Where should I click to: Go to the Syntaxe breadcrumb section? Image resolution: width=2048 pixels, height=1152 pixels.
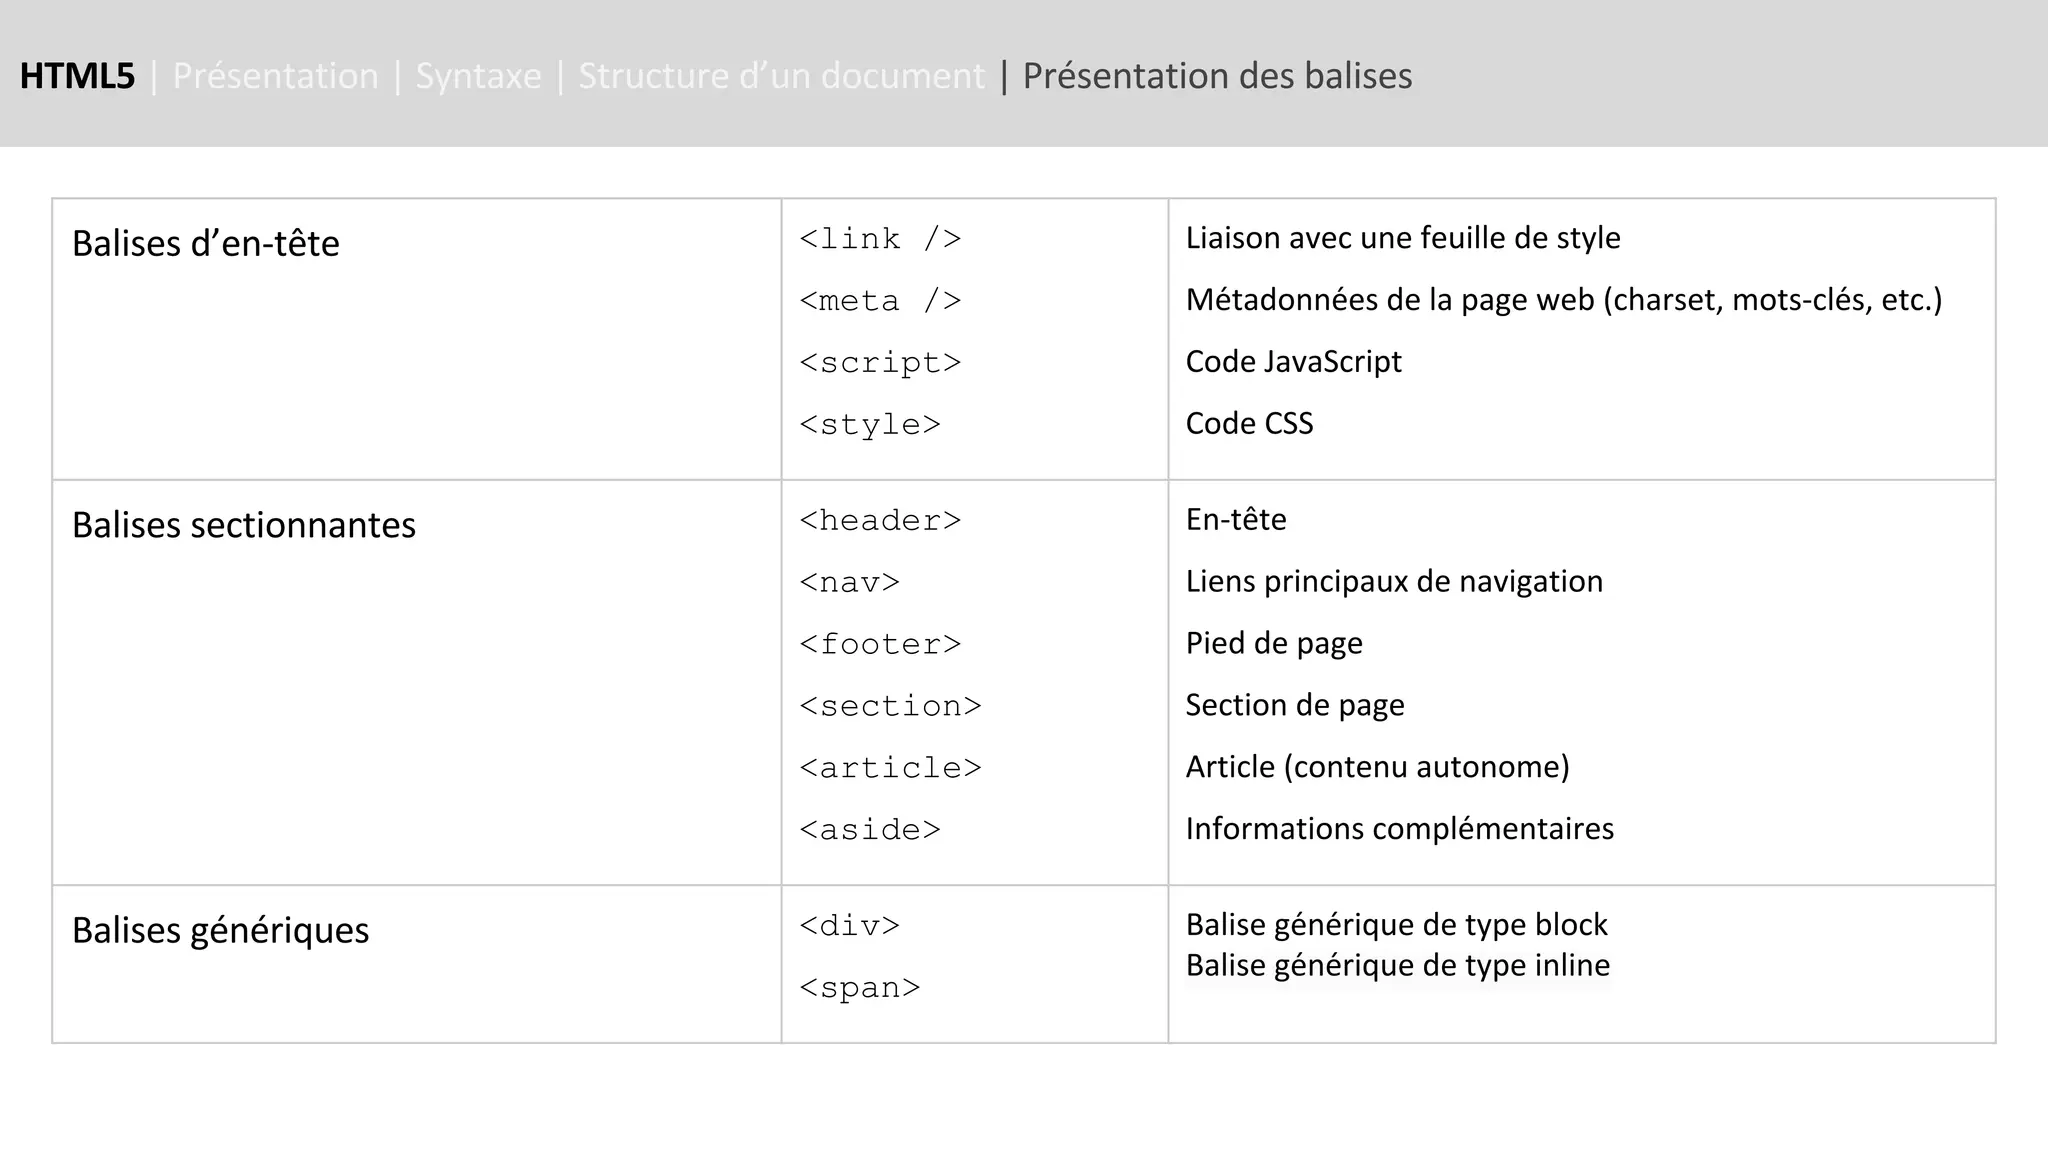point(478,76)
